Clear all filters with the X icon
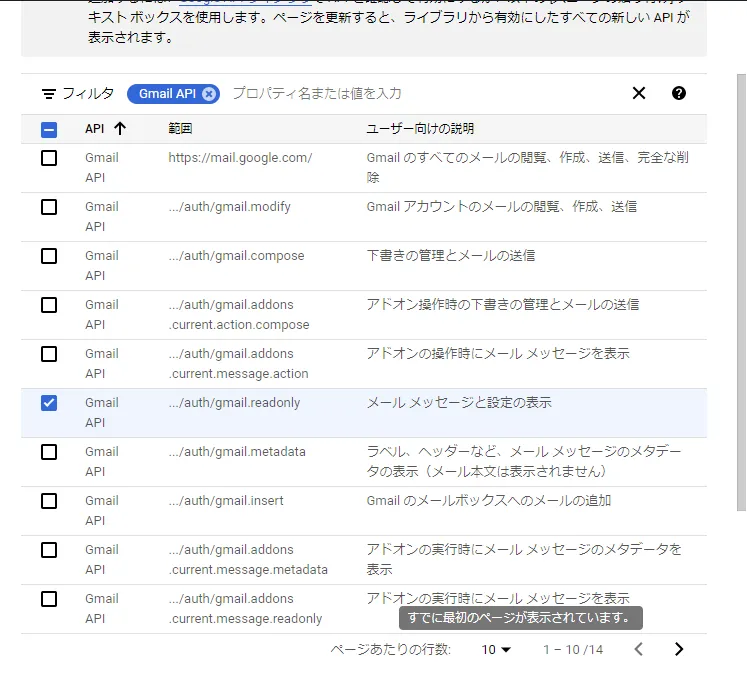Viewport: 747px width, 698px height. click(x=639, y=93)
